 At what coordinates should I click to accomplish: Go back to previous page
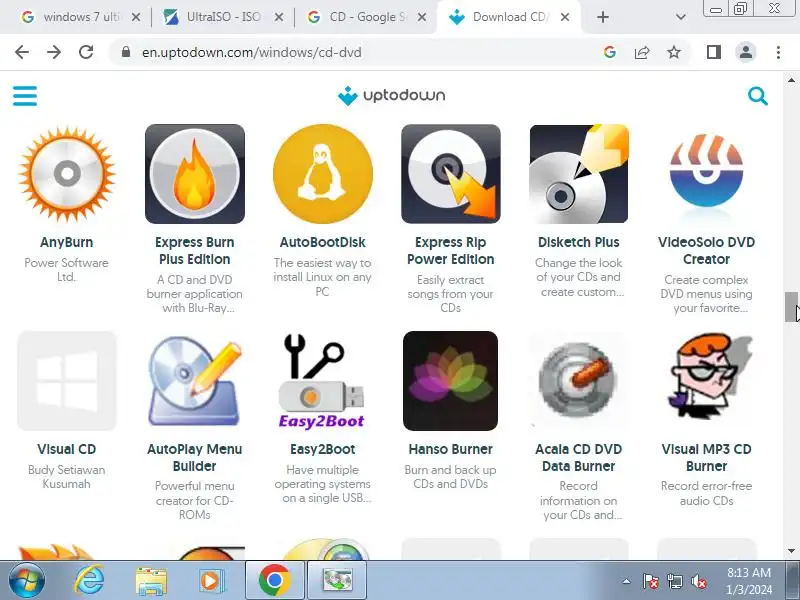22,52
